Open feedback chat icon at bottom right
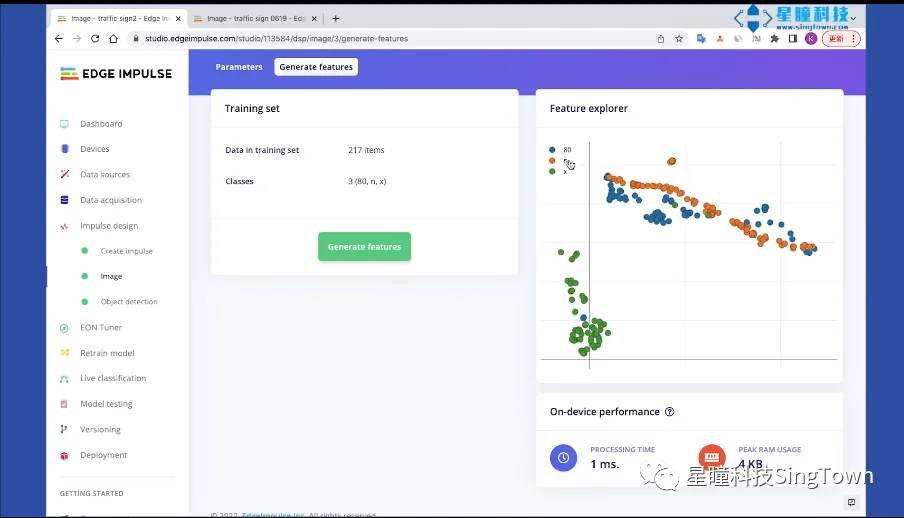904x518 pixels. (x=852, y=502)
